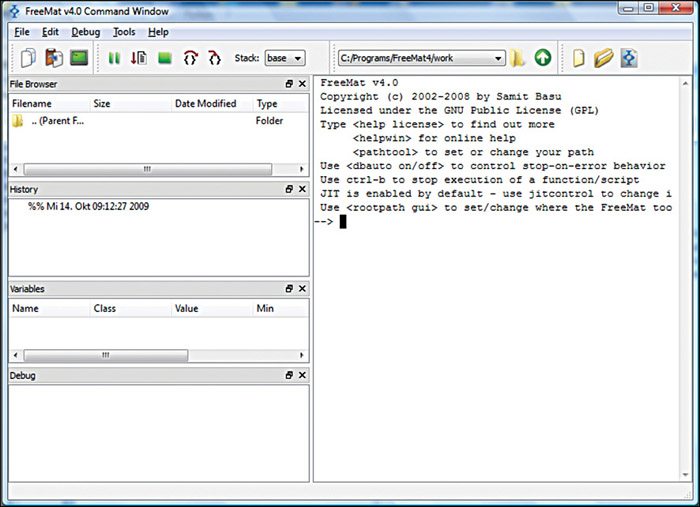Viewport: 700px width, 507px height.
Task: Close the File Browser panel
Action: tap(302, 84)
